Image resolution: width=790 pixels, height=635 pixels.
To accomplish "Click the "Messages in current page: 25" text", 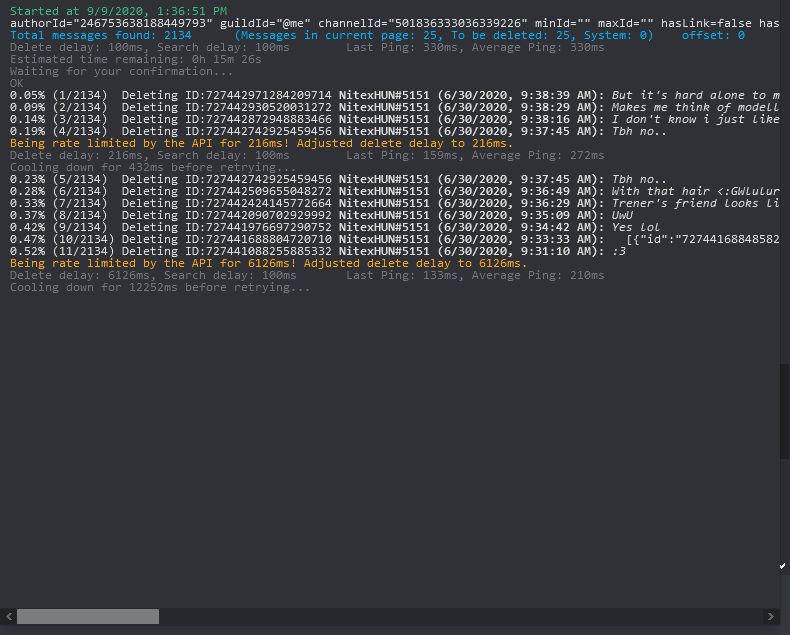I will (x=340, y=35).
